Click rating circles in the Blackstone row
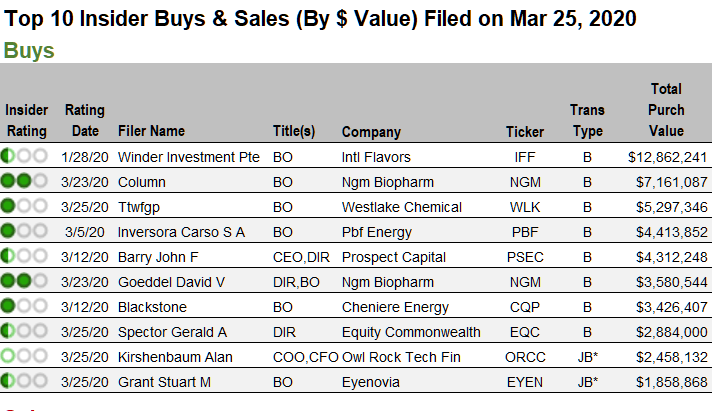Image resolution: width=712 pixels, height=411 pixels. point(24,307)
